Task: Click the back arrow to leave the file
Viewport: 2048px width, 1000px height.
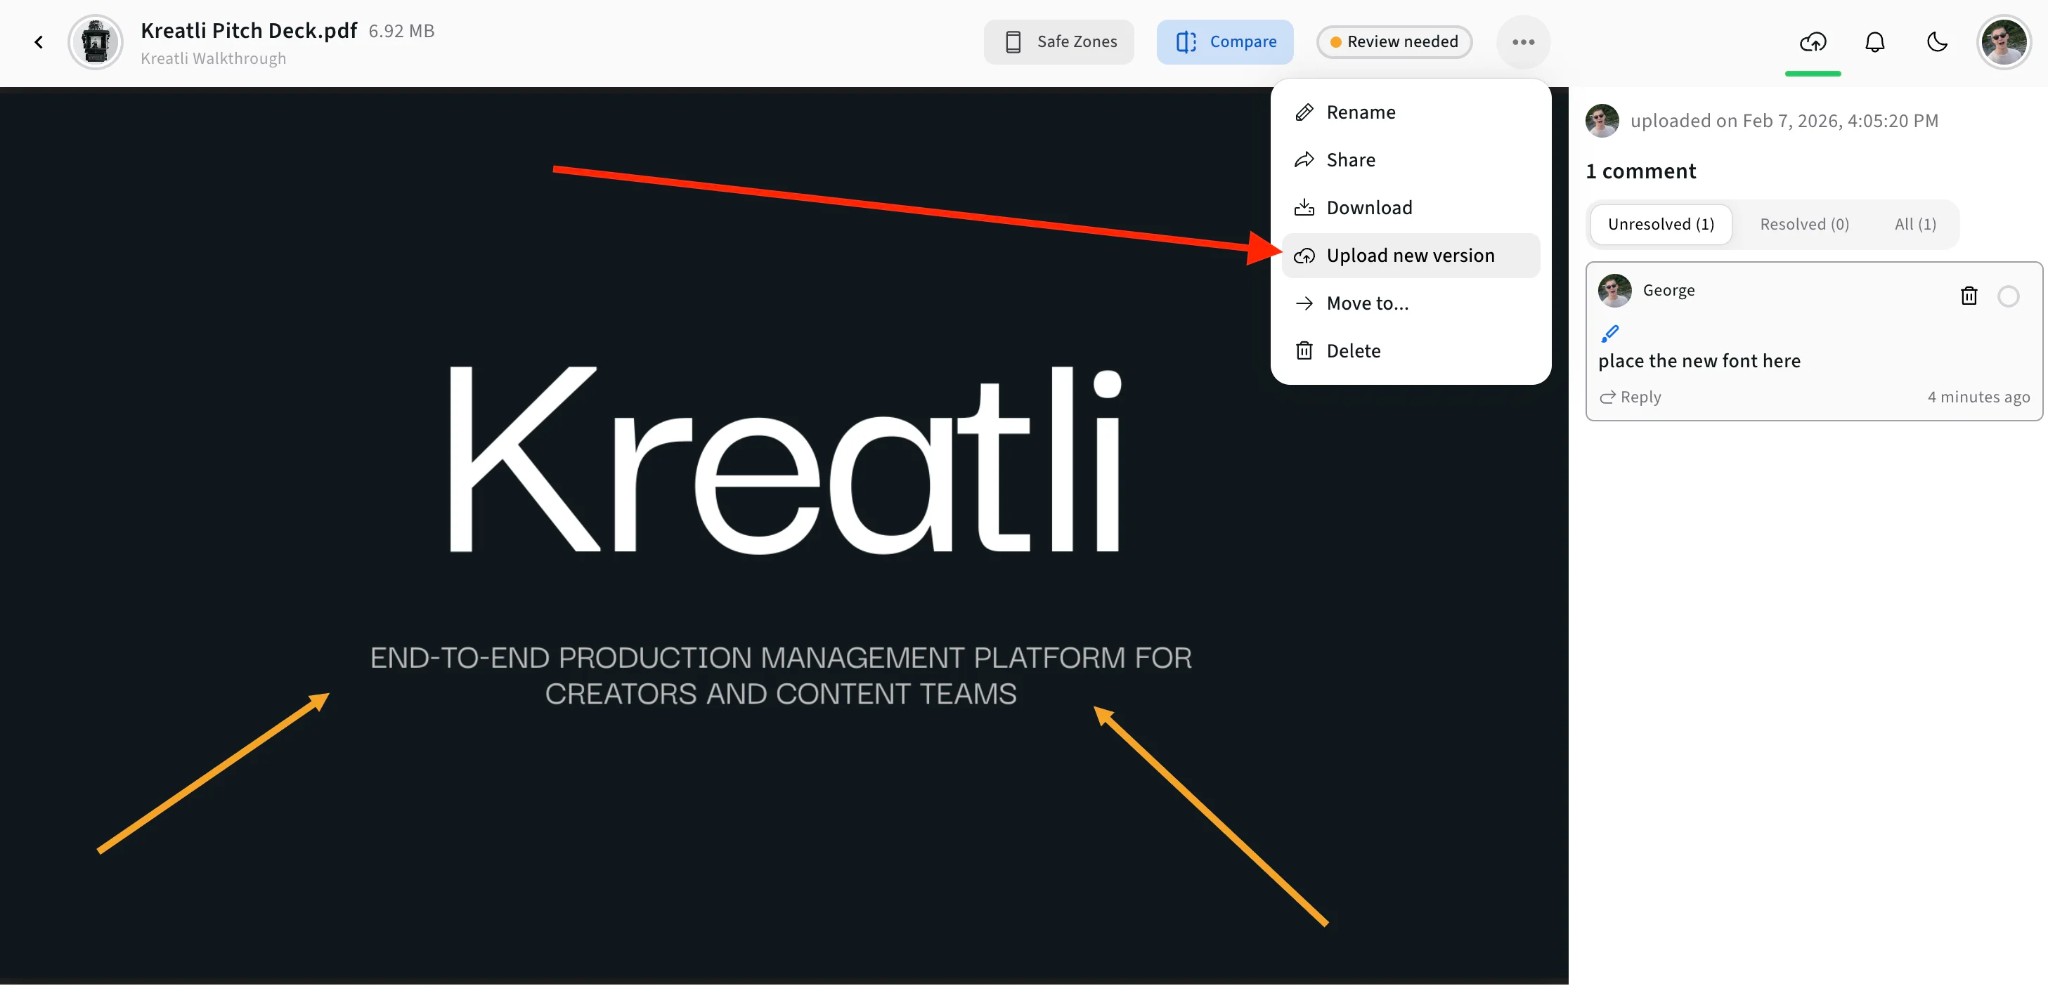Action: (x=39, y=42)
